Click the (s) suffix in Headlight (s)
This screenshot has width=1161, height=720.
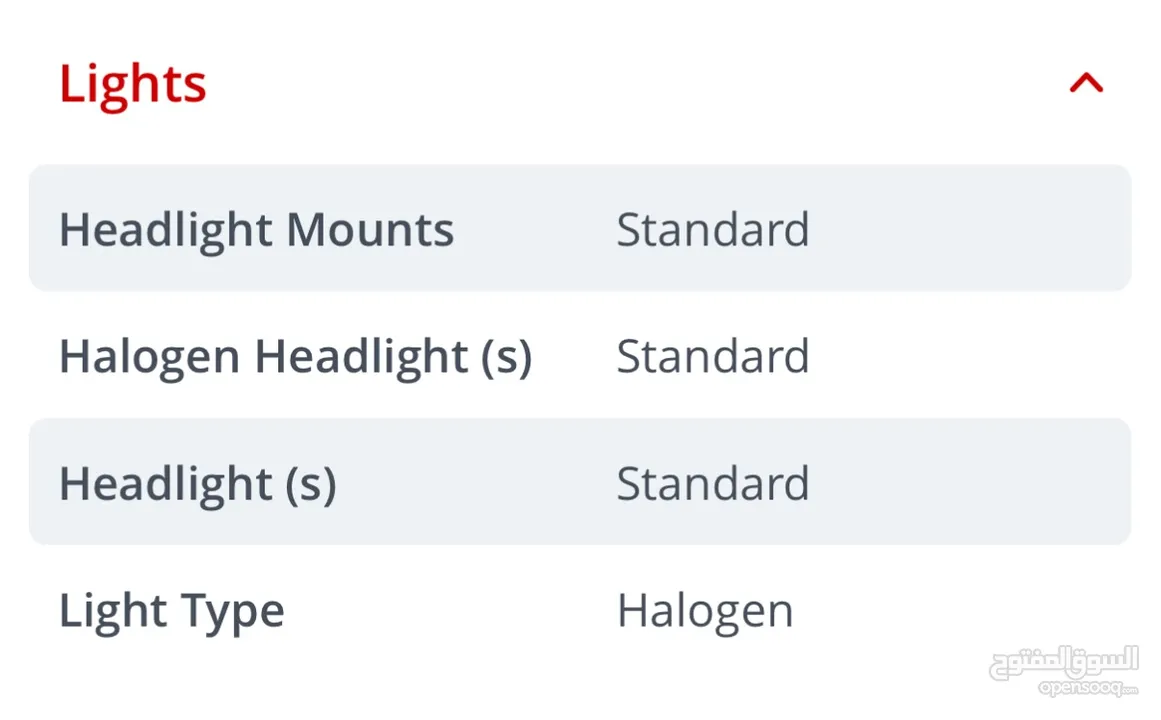311,485
